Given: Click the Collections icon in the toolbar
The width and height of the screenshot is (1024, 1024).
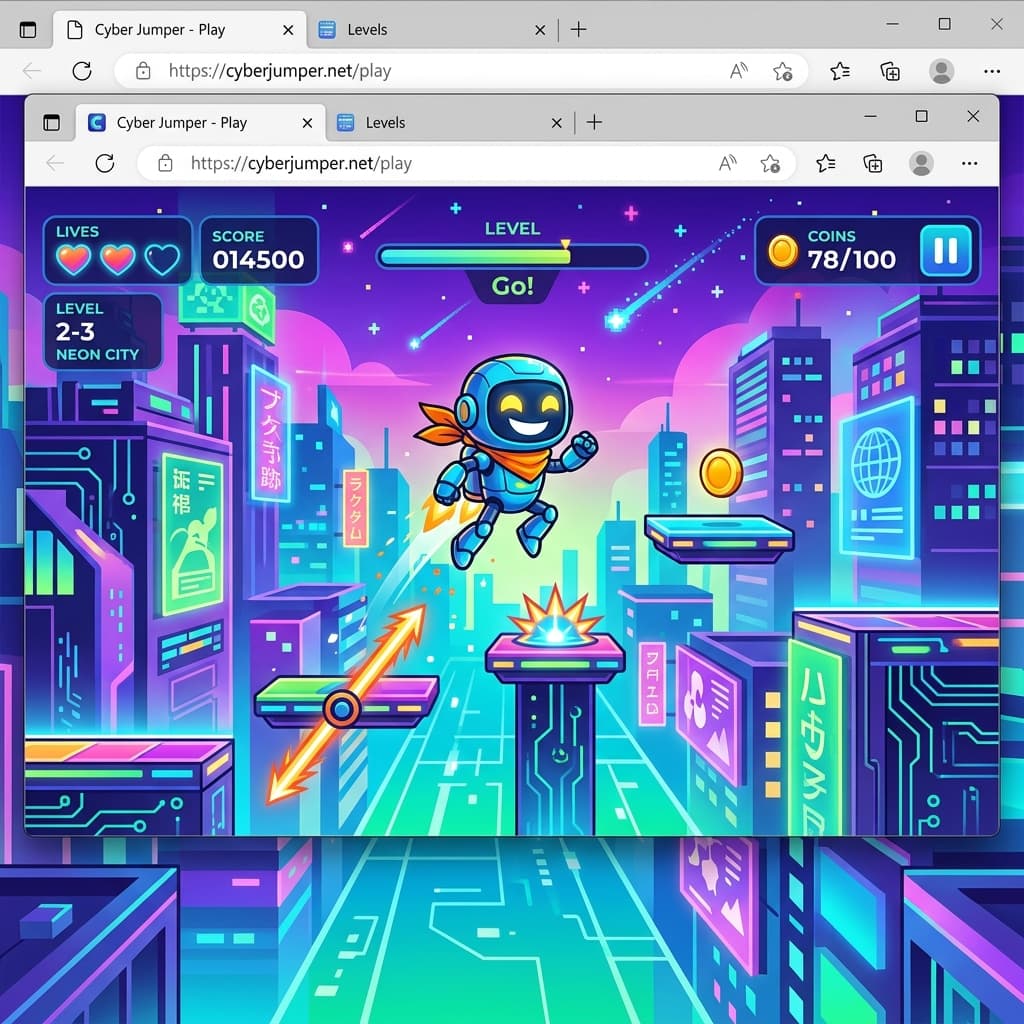Looking at the screenshot, I should [872, 163].
